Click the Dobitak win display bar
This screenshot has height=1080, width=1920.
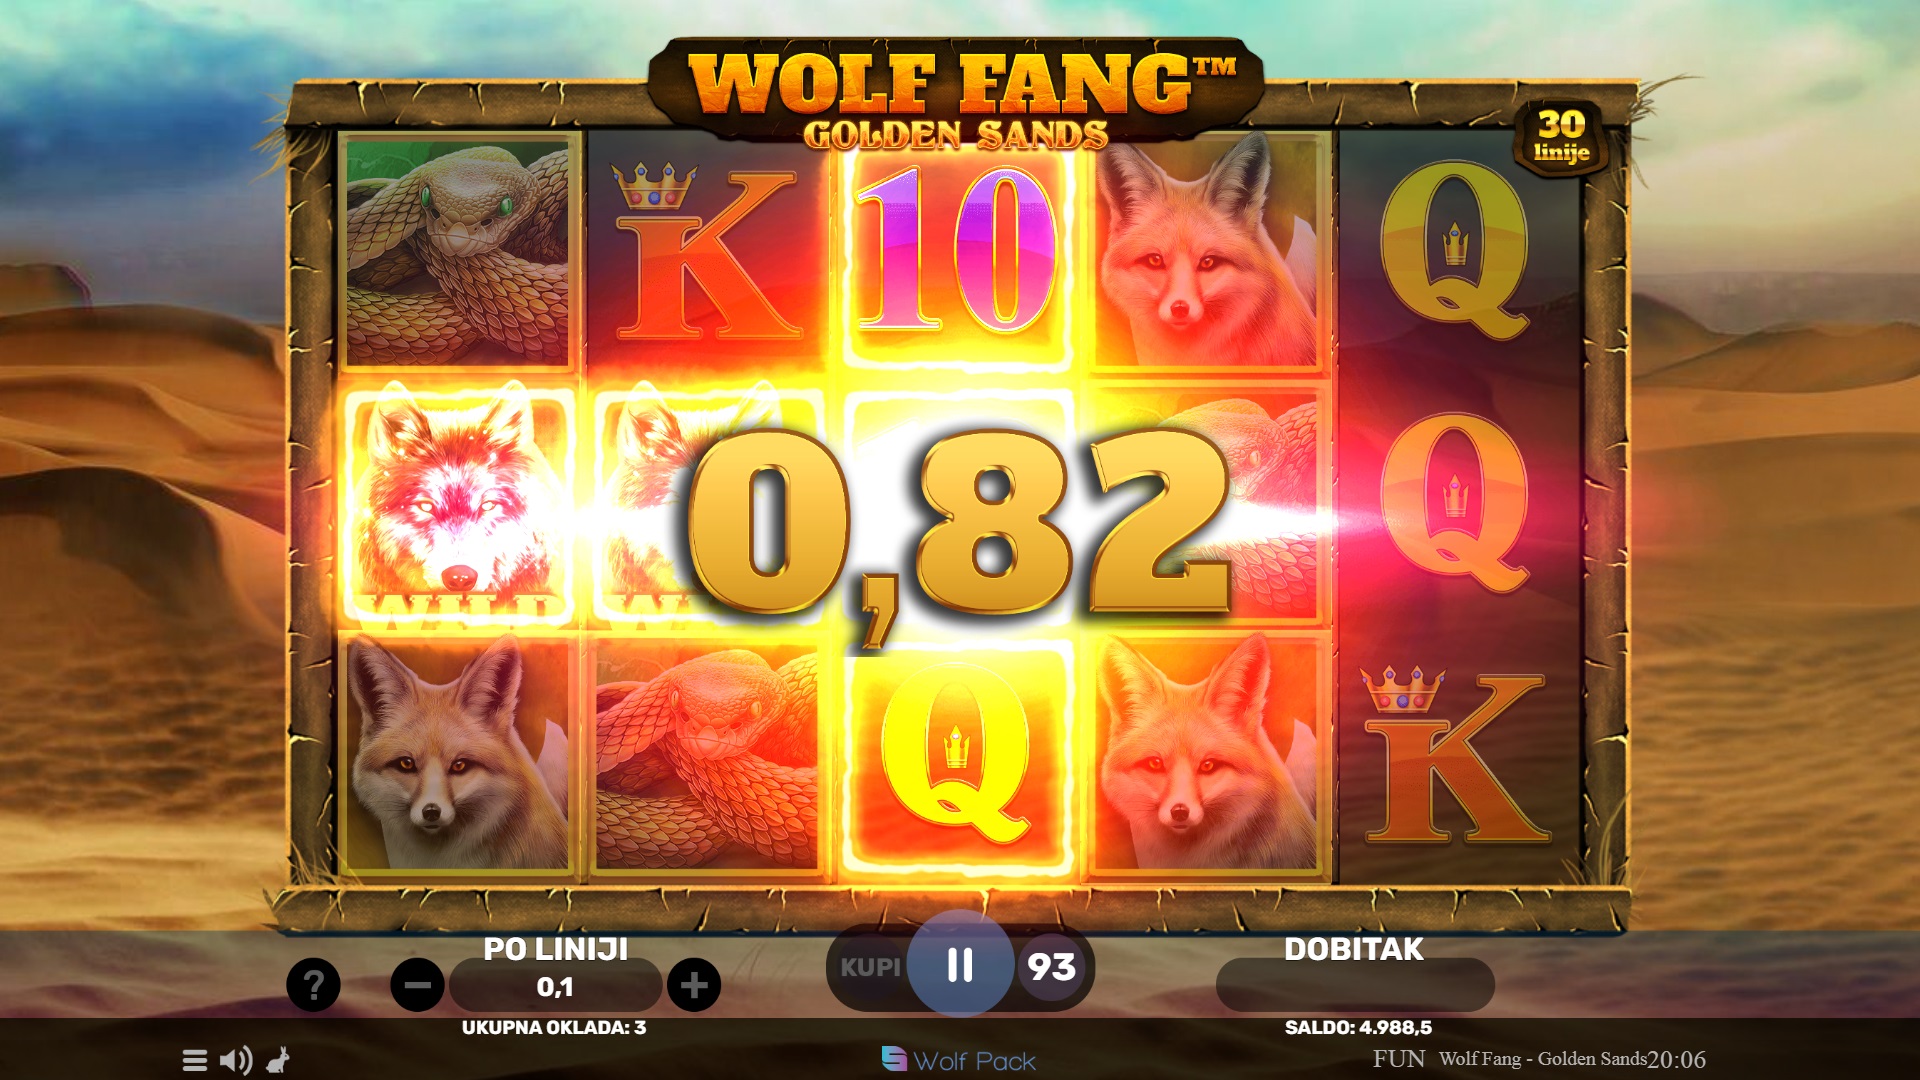click(x=1355, y=986)
